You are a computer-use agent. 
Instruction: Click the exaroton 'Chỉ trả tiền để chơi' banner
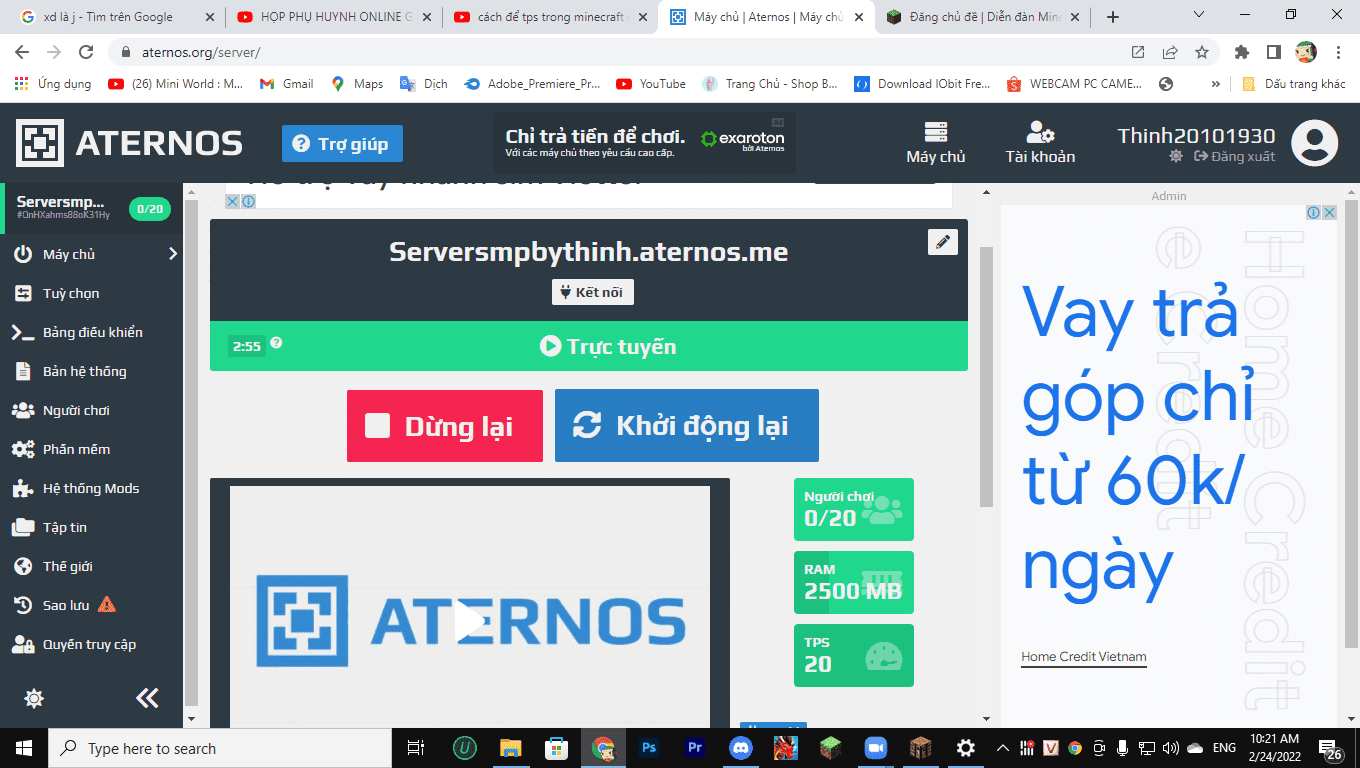click(645, 142)
